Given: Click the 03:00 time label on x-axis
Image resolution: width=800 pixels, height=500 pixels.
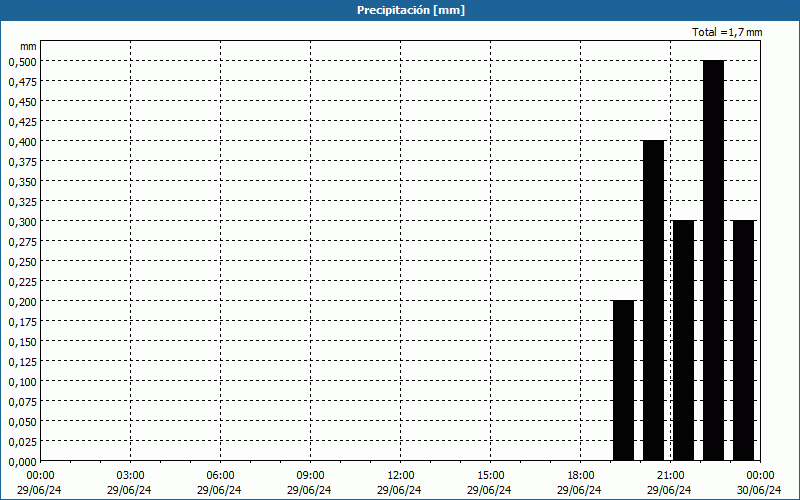Looking at the screenshot, I should (130, 476).
